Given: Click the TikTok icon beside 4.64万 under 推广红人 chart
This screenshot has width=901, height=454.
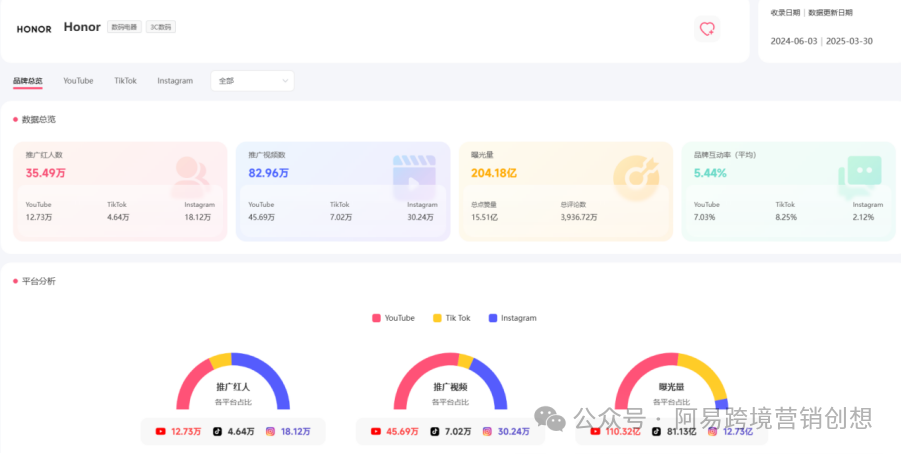Looking at the screenshot, I should point(217,432).
